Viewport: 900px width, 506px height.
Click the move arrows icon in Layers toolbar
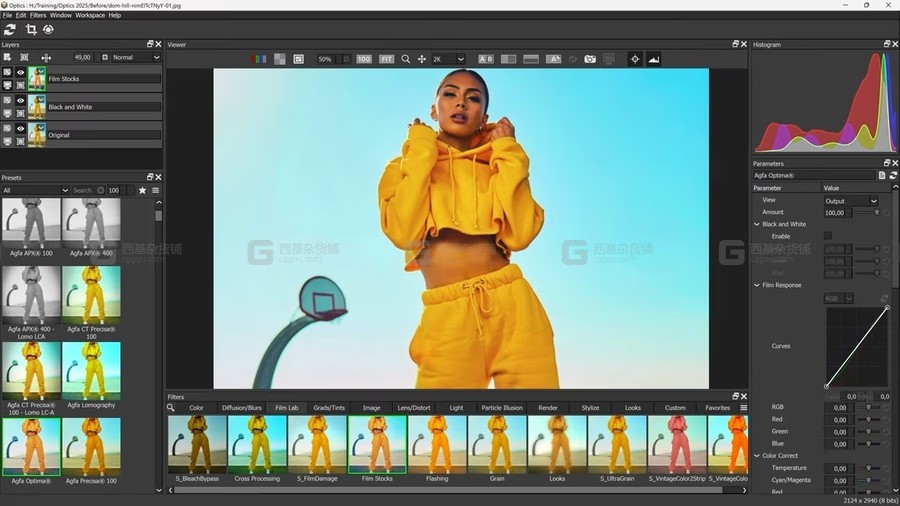click(46, 57)
